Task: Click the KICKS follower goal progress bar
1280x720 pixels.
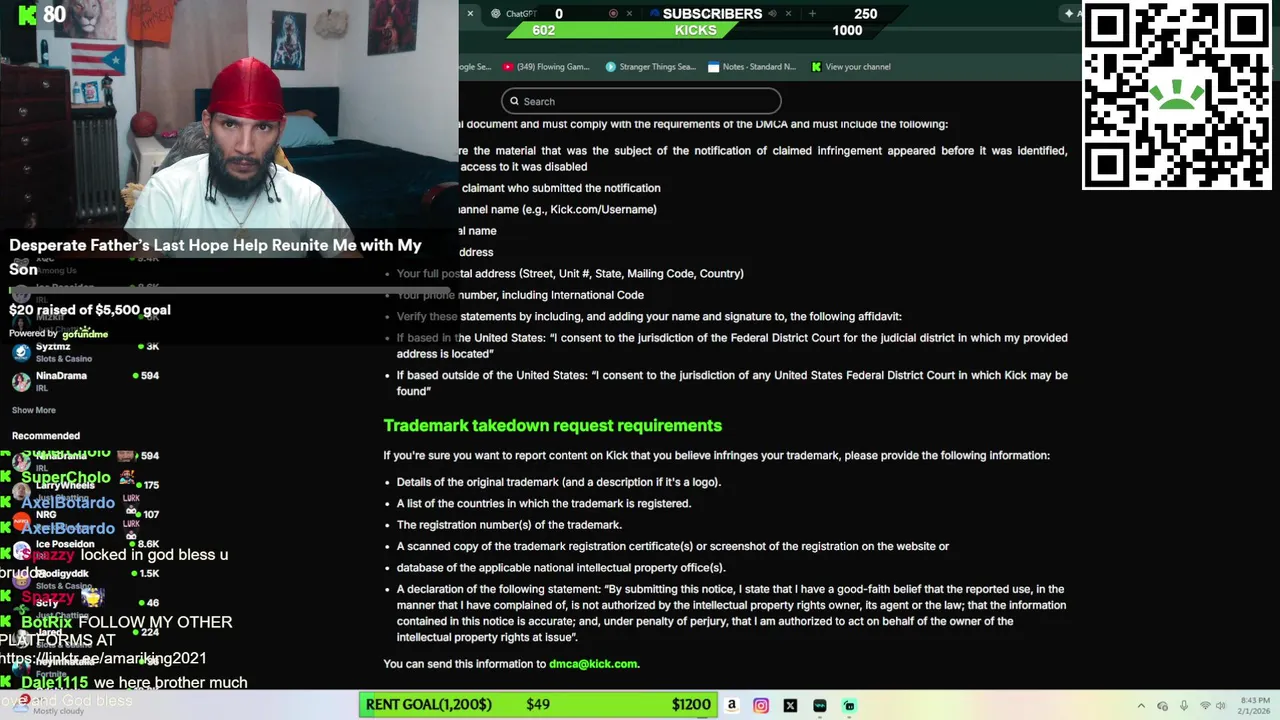Action: [x=695, y=30]
